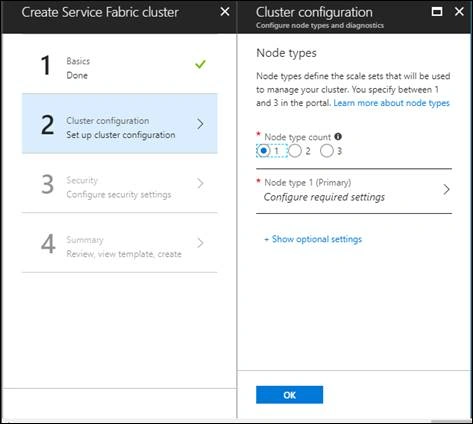Viewport: 473px width, 424px height.
Task: Close the Cluster configuration blade
Action: click(459, 11)
